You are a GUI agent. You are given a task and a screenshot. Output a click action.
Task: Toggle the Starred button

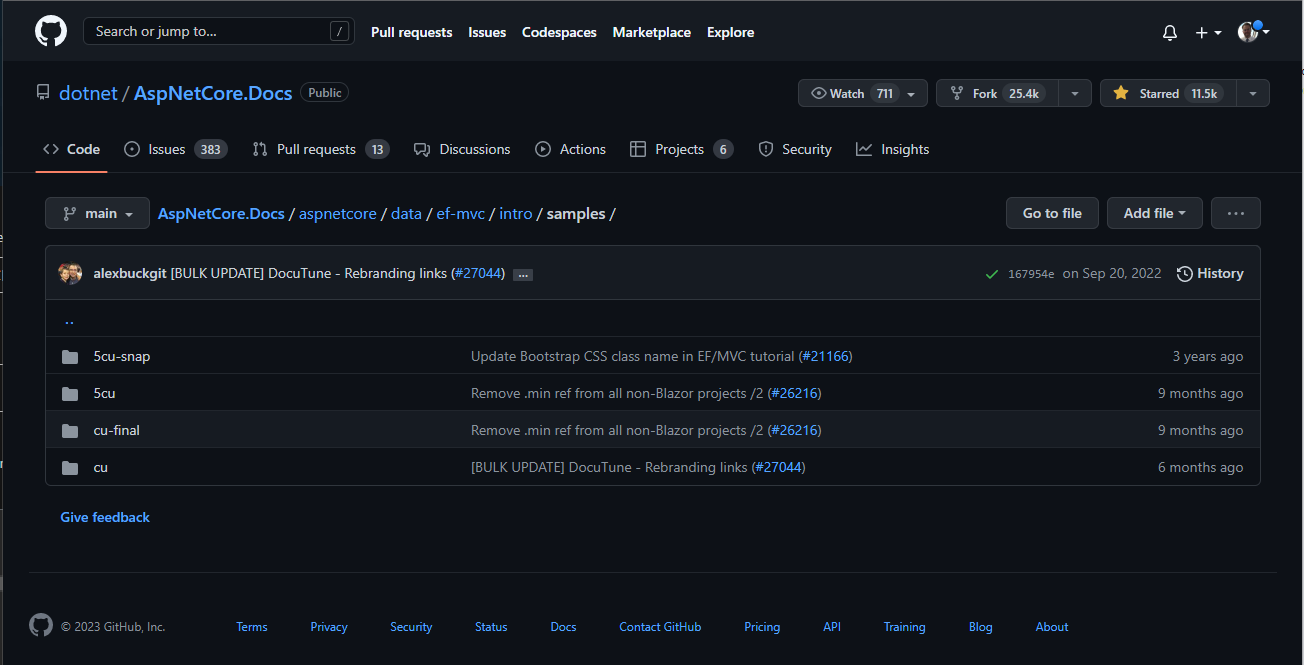(1168, 93)
